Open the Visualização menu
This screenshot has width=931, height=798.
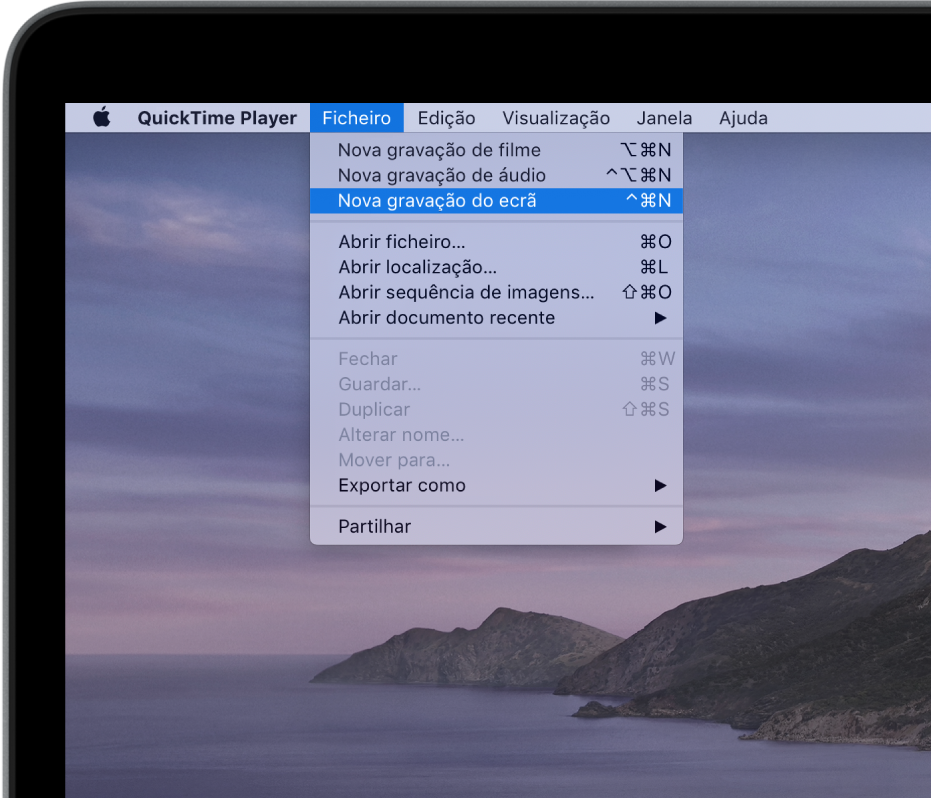[556, 118]
